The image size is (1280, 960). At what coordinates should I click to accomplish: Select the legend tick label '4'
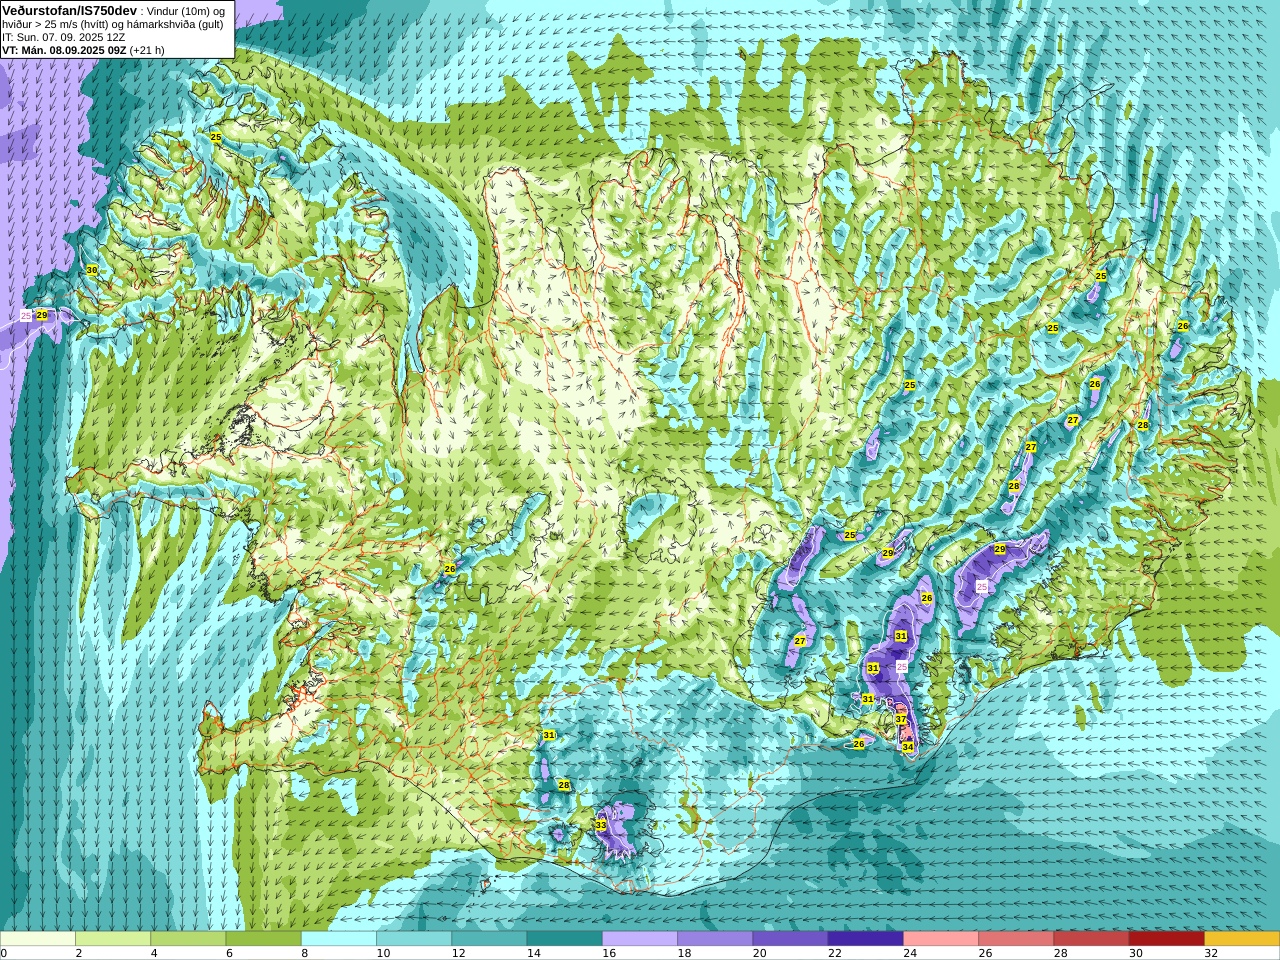coord(154,953)
